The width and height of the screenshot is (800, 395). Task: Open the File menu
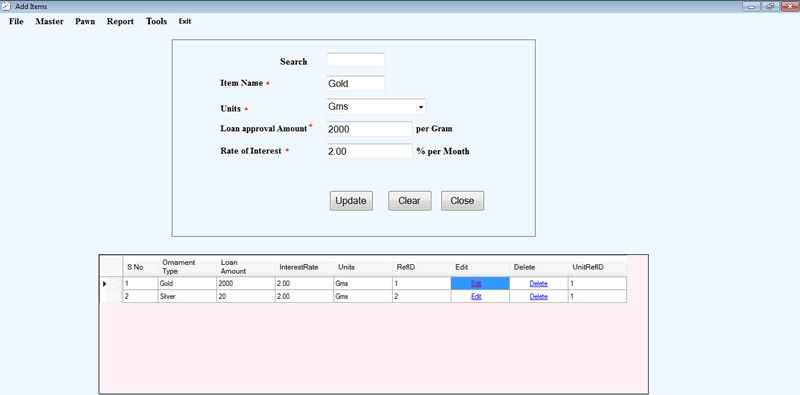[16, 21]
